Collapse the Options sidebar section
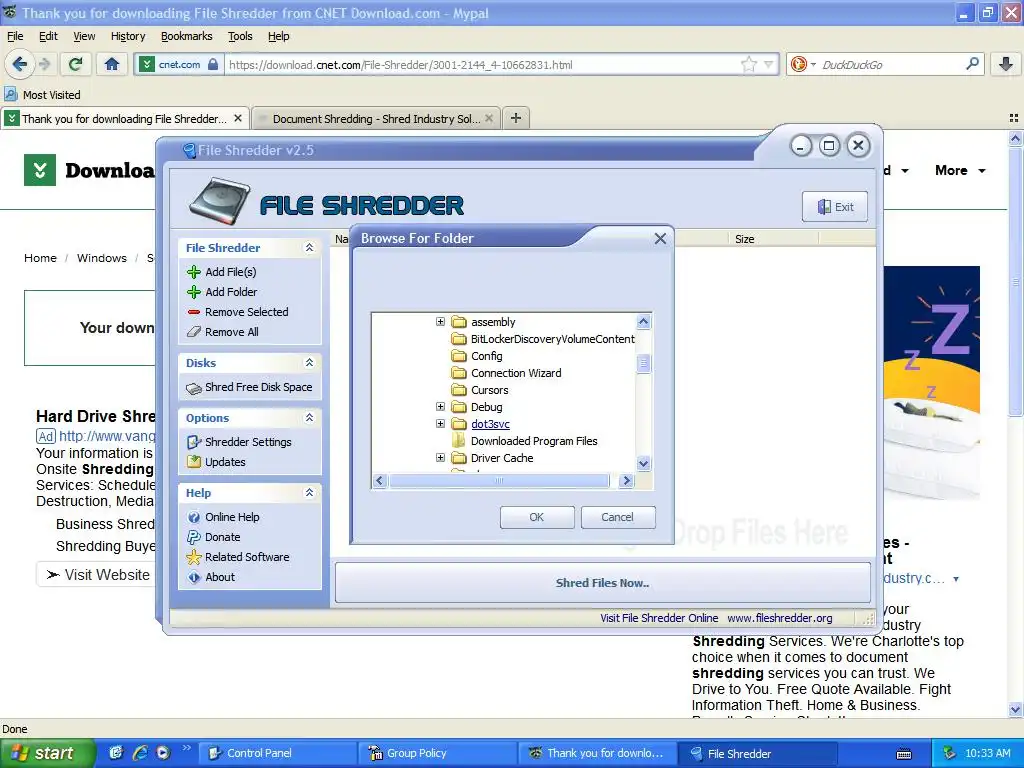This screenshot has width=1024, height=768. pos(310,417)
